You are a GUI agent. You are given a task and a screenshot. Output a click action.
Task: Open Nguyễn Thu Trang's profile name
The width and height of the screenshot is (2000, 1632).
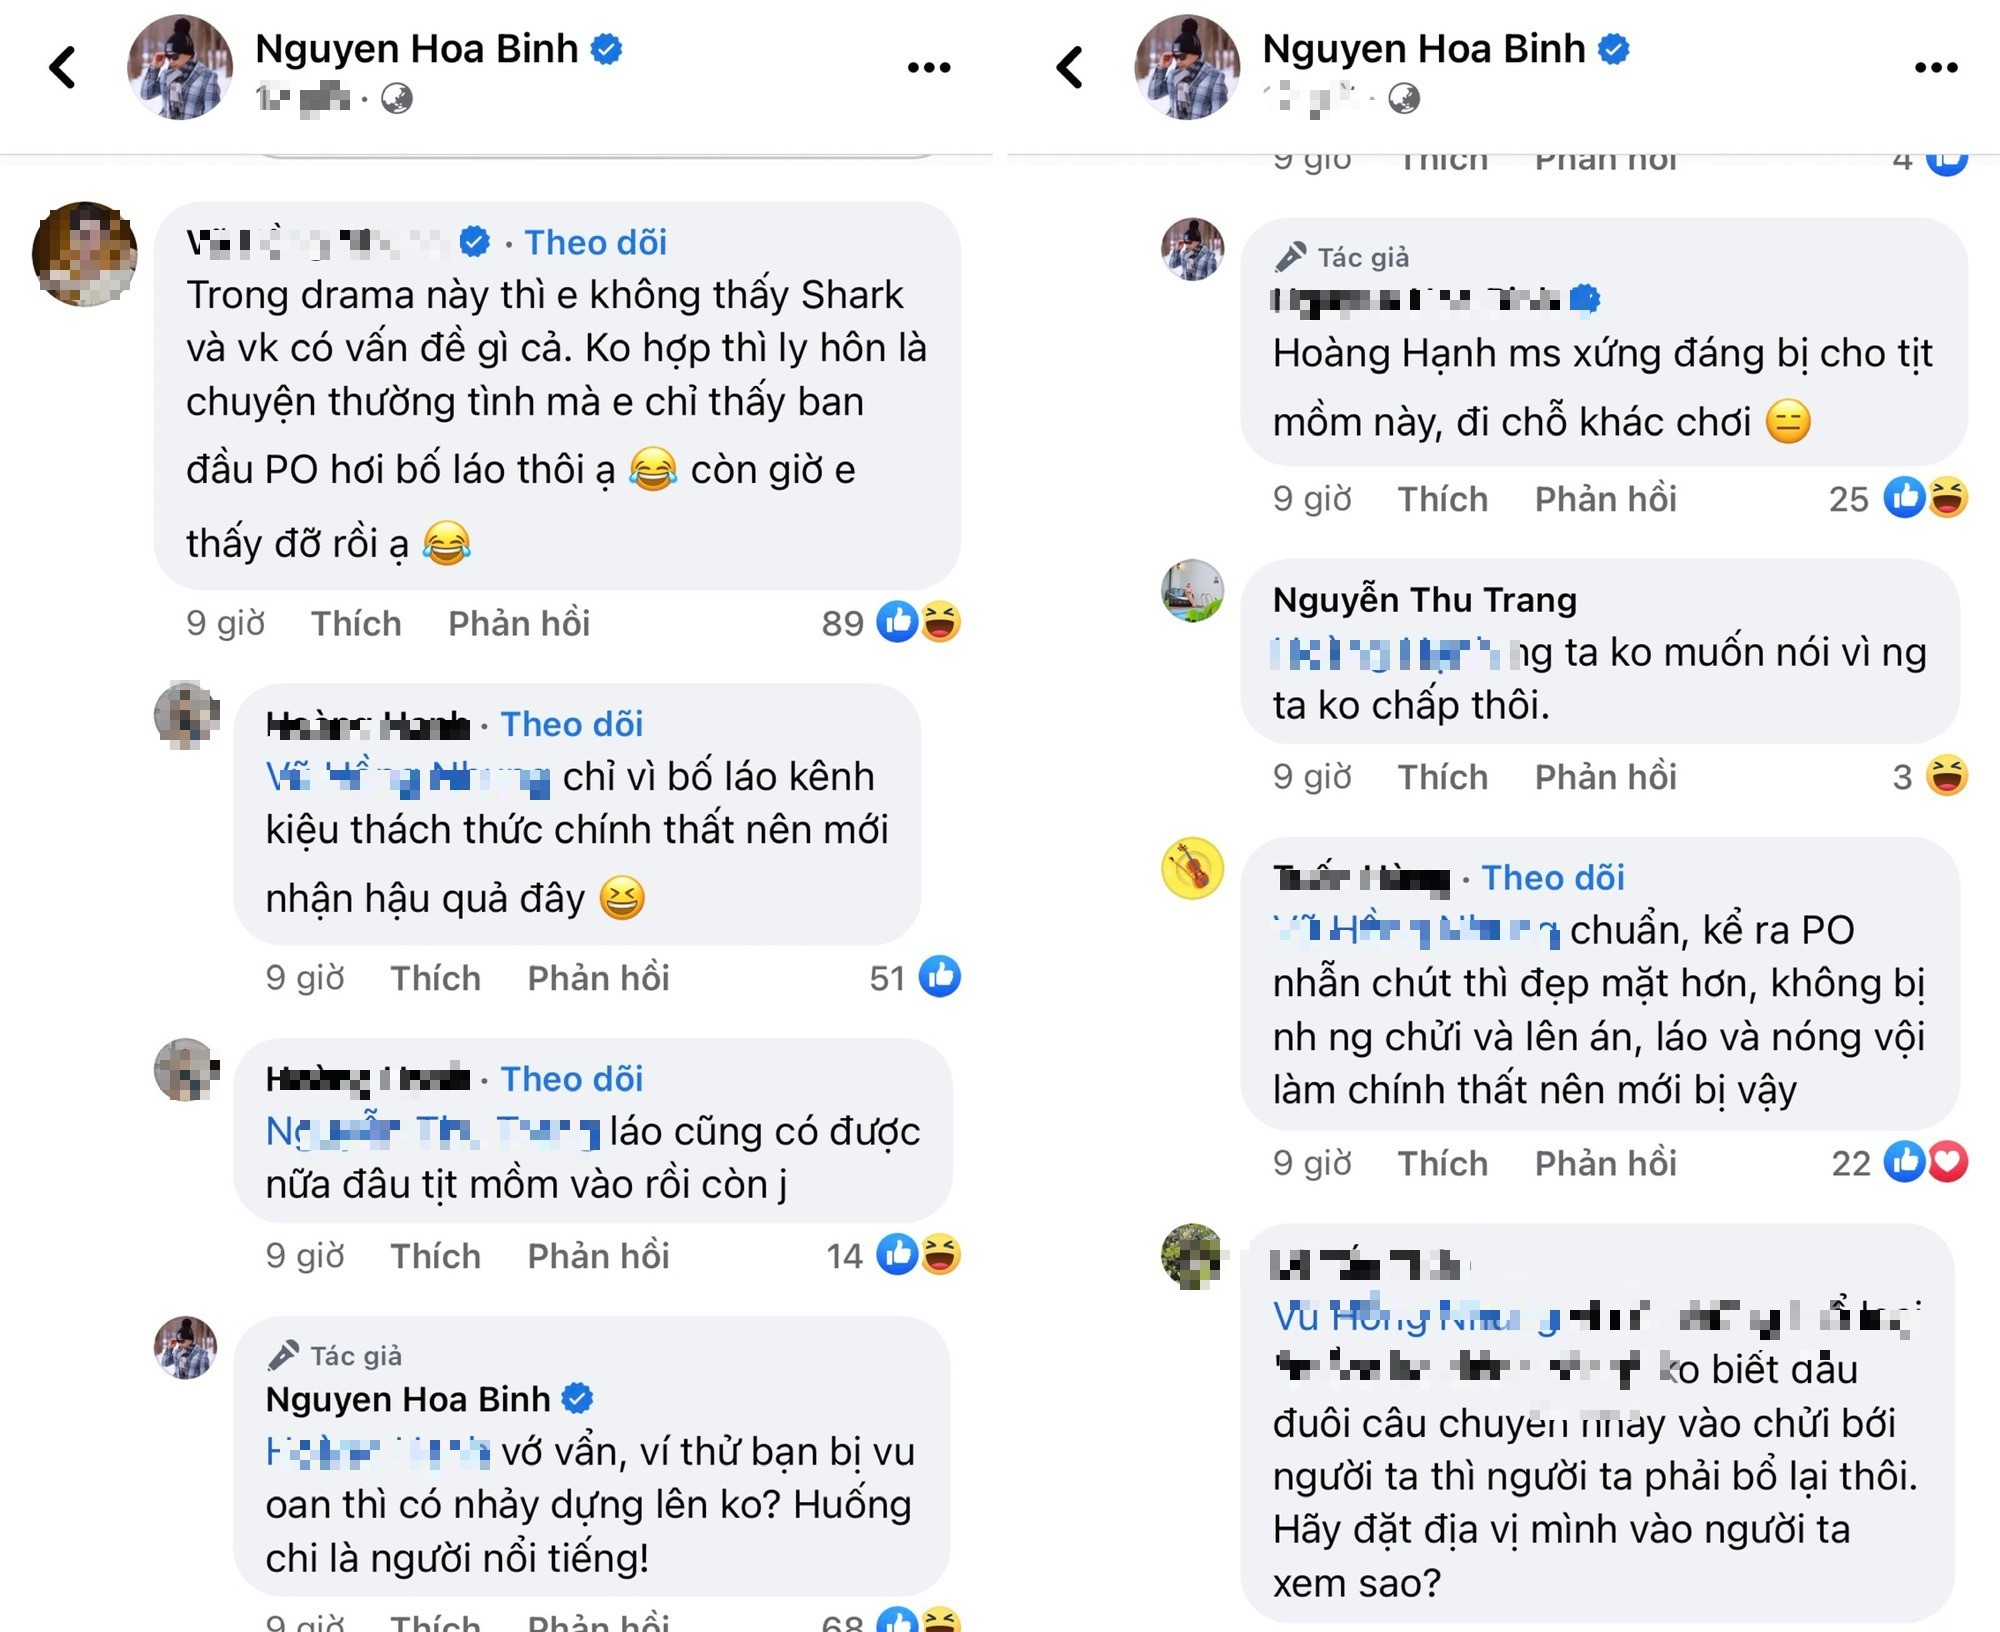tap(1424, 599)
